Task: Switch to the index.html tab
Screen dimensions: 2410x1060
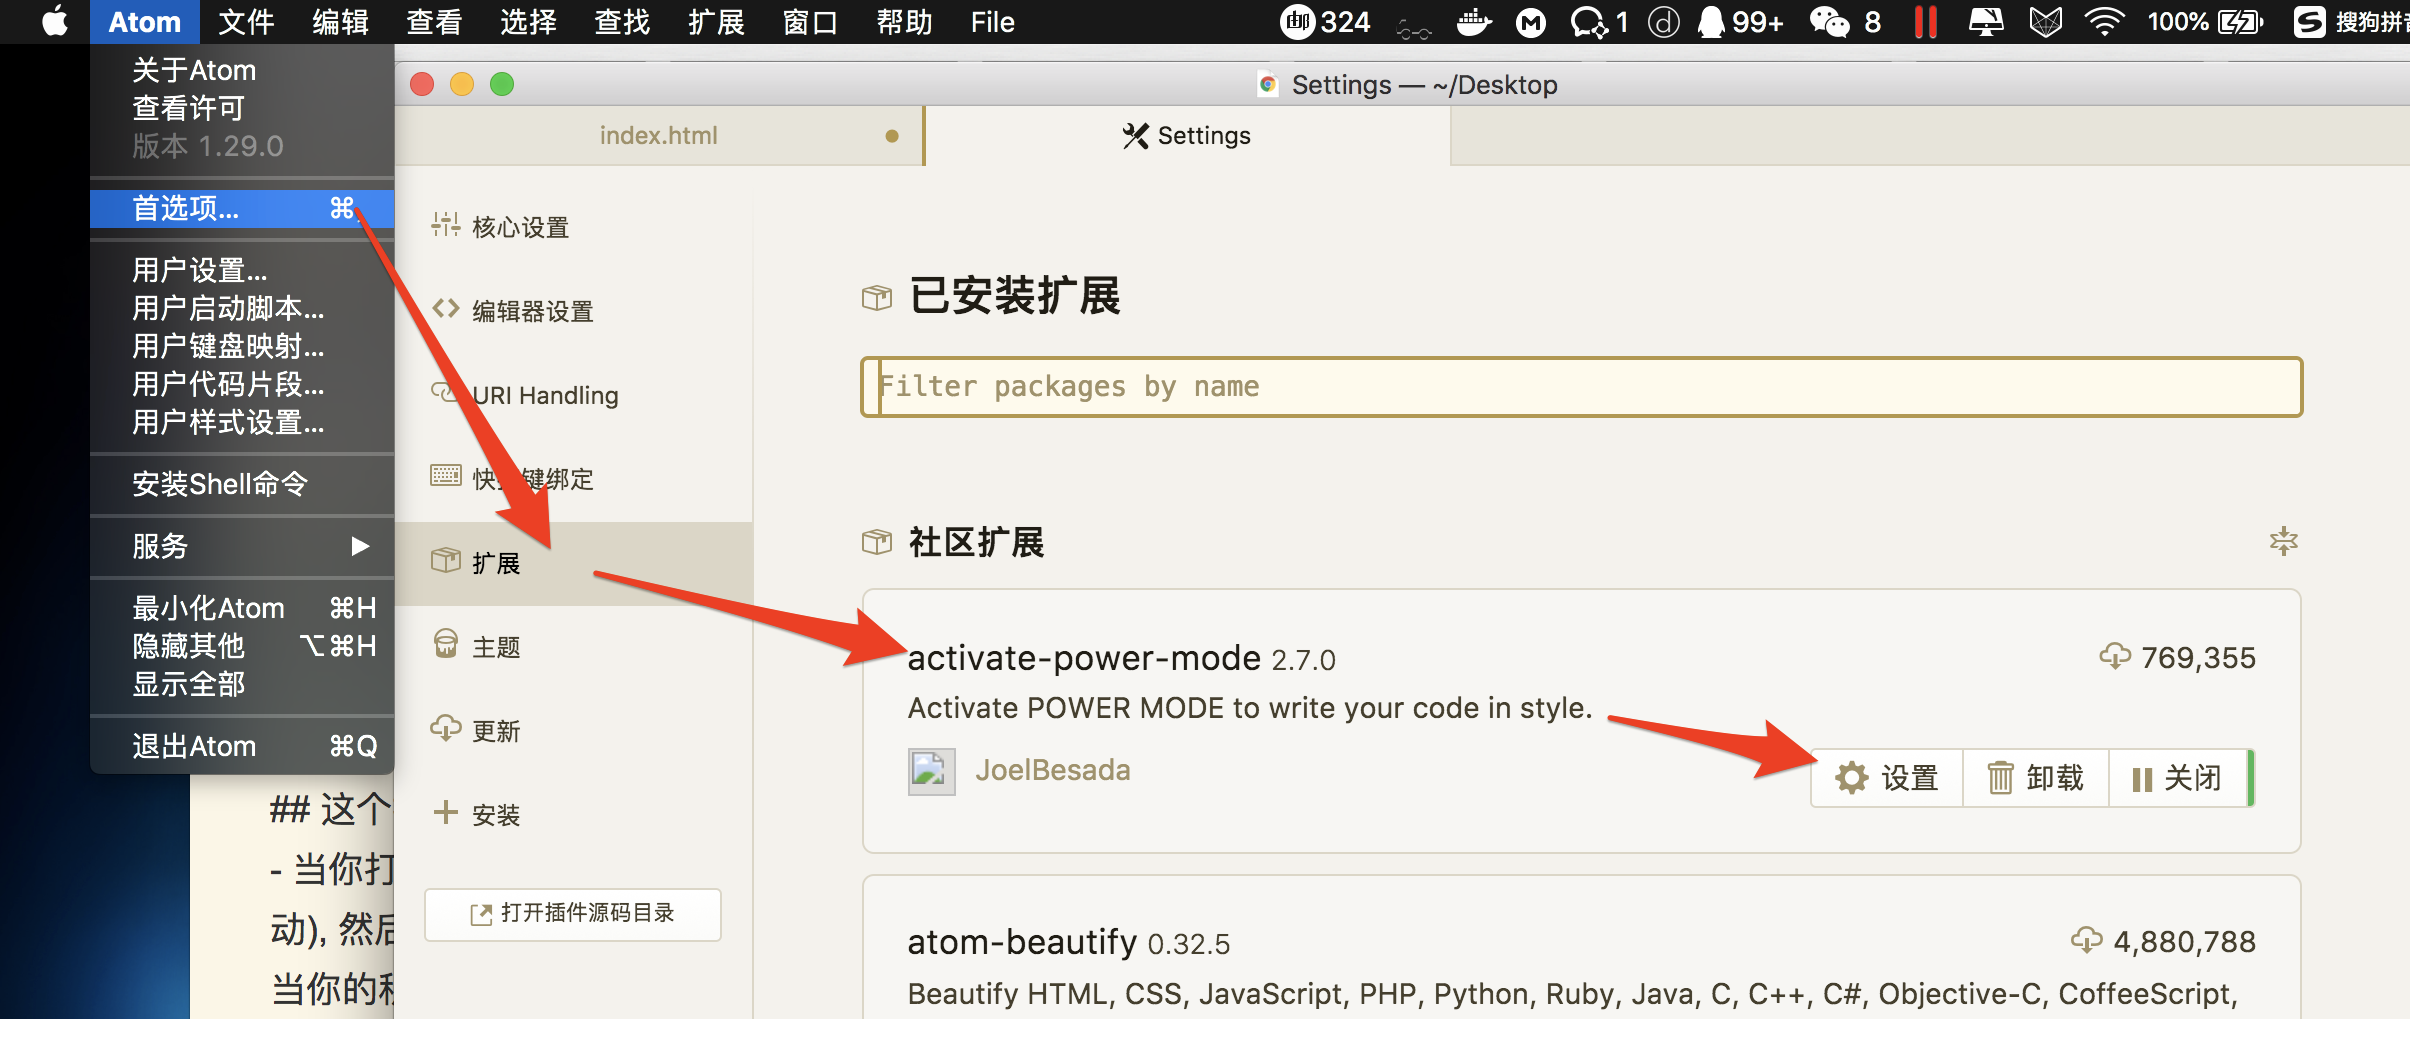Action: (659, 136)
